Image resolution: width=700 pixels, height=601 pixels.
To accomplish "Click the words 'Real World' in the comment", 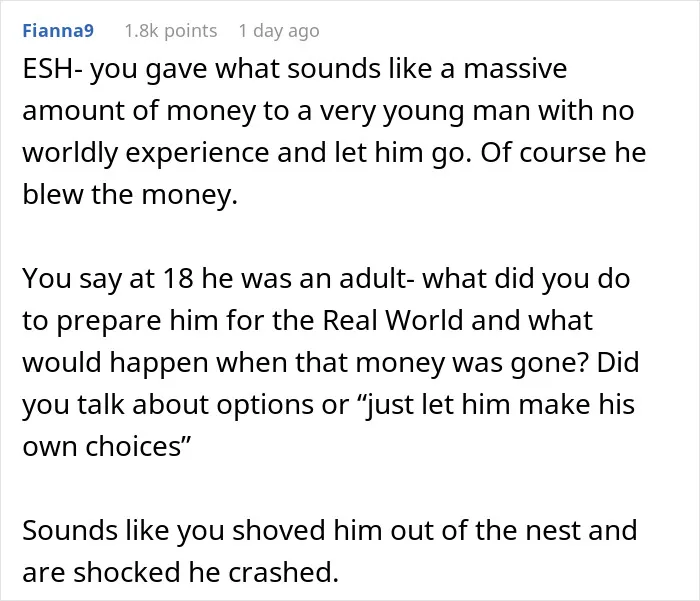I will click(x=392, y=320).
